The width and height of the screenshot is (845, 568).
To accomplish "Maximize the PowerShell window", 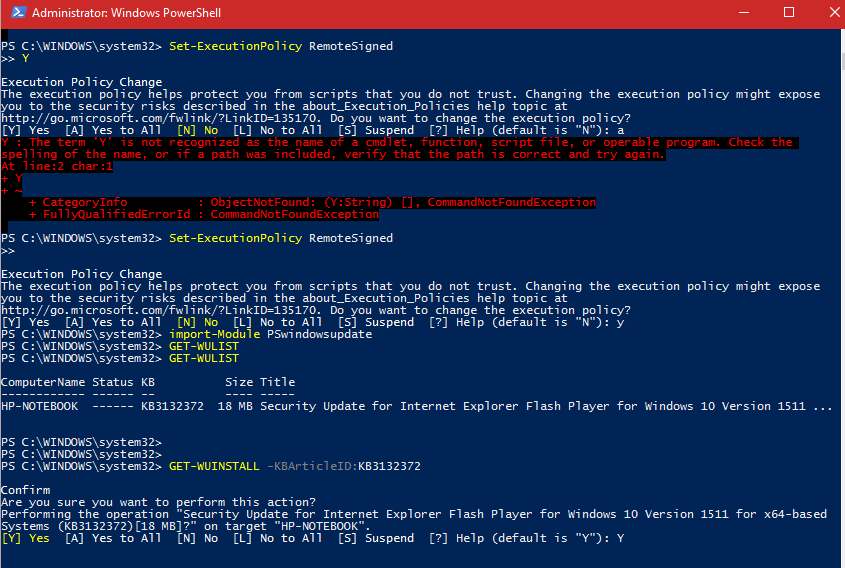I will 789,14.
